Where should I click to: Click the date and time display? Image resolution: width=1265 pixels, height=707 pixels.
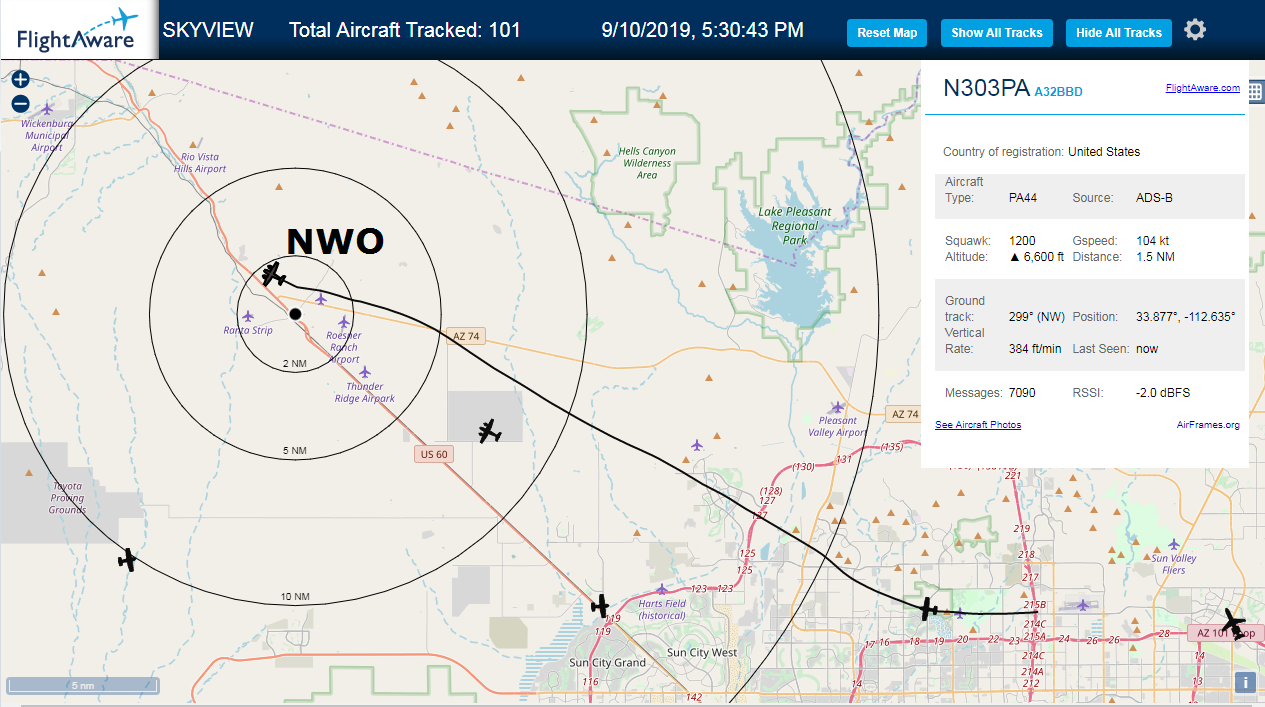[703, 30]
